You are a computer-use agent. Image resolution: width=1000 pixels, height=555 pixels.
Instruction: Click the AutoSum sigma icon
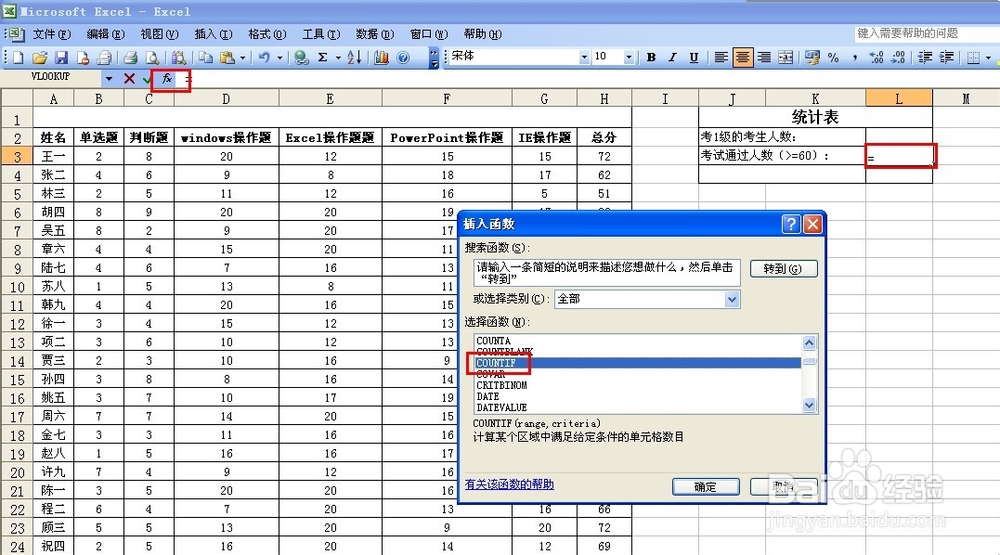(323, 57)
